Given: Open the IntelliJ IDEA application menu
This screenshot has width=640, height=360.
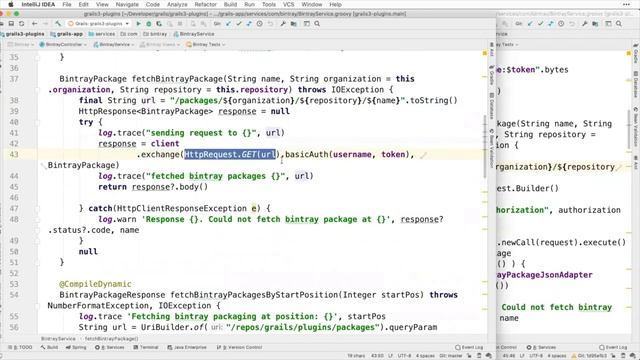Looking at the screenshot, I should tap(38, 4).
